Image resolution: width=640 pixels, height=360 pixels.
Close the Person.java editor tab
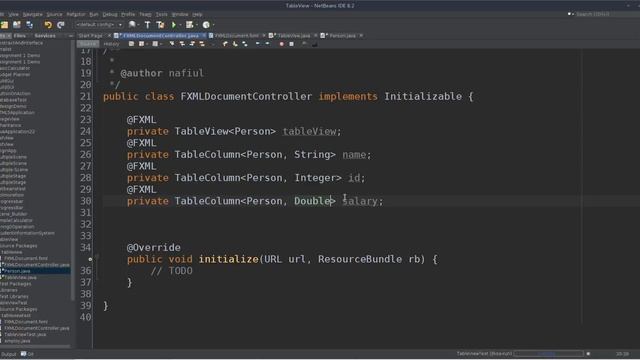pyautogui.click(x=361, y=36)
